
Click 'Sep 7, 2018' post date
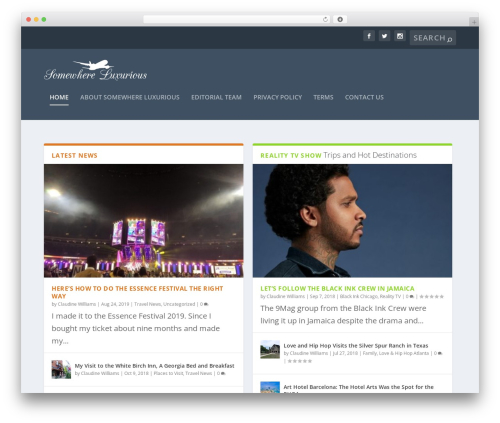point(322,296)
